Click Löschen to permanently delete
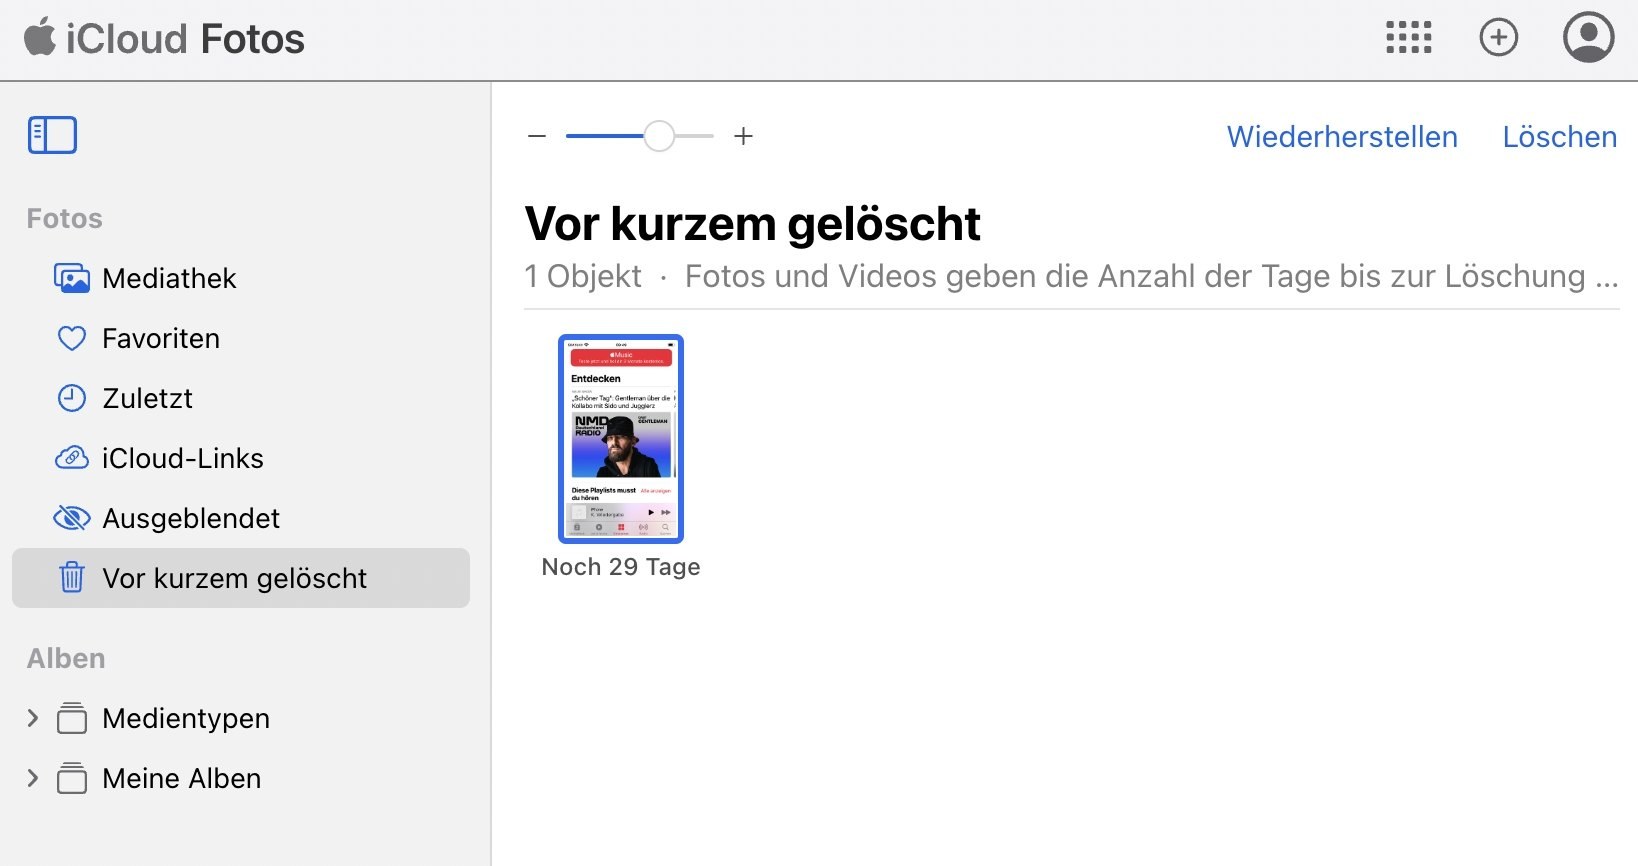Image resolution: width=1638 pixels, height=866 pixels. [x=1560, y=136]
